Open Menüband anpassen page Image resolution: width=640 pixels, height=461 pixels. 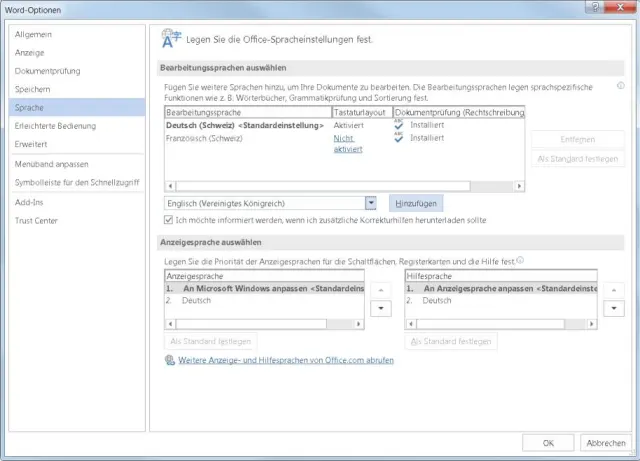[77, 164]
